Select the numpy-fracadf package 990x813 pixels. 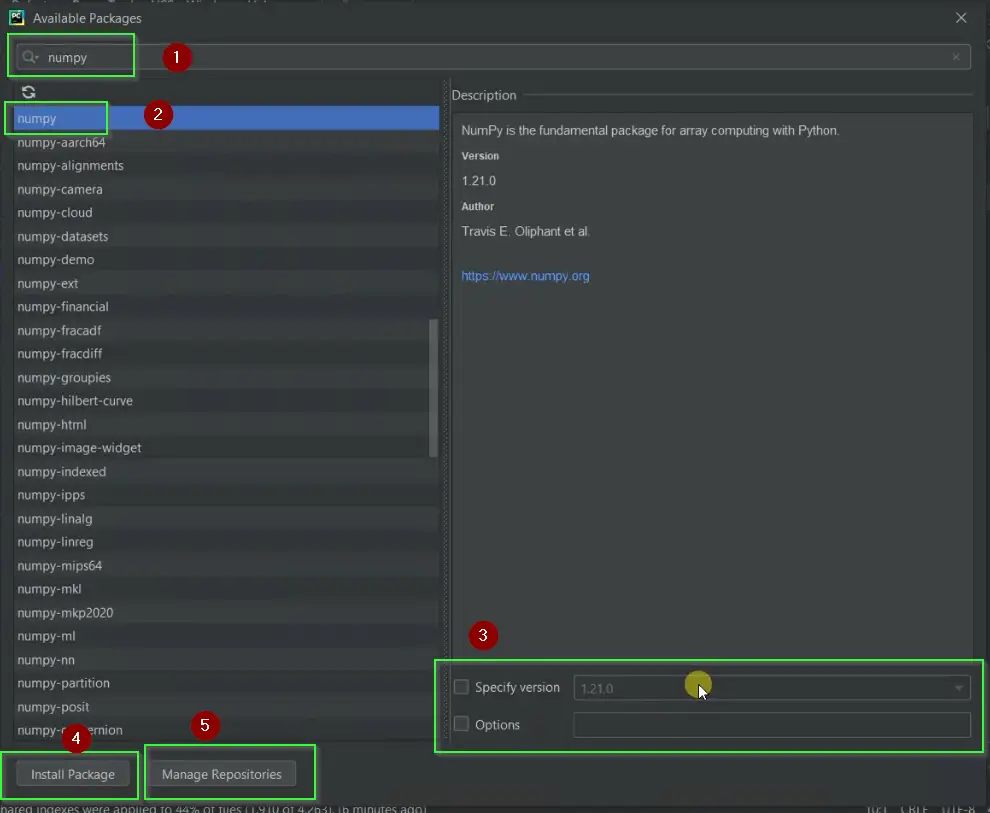226,330
